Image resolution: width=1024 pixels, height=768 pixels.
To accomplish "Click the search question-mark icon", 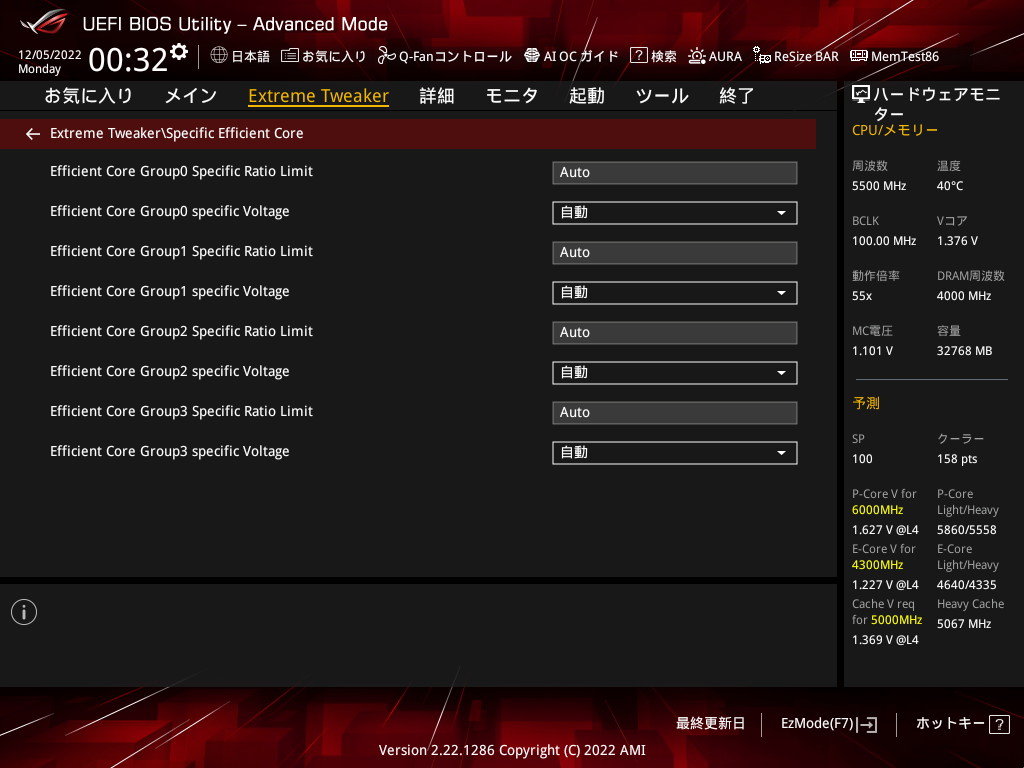I will pos(638,56).
